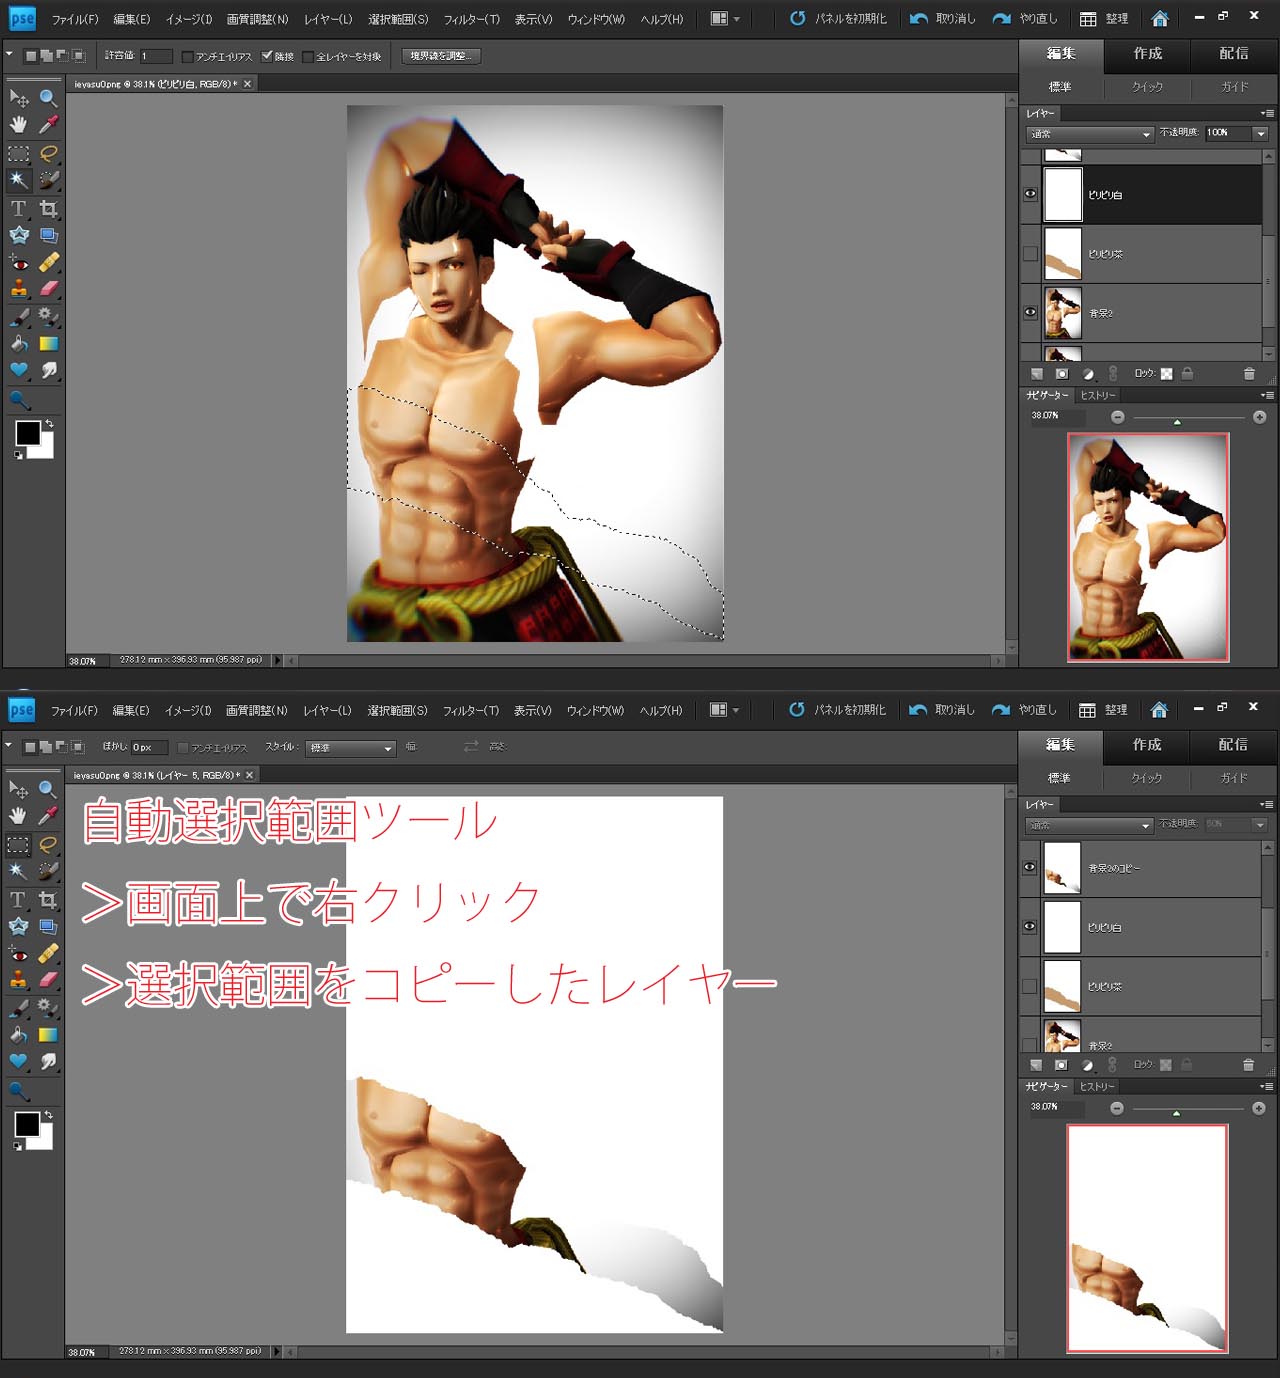Hide the 背景2 layer in the top window
Viewport: 1280px width, 1378px height.
1030,313
